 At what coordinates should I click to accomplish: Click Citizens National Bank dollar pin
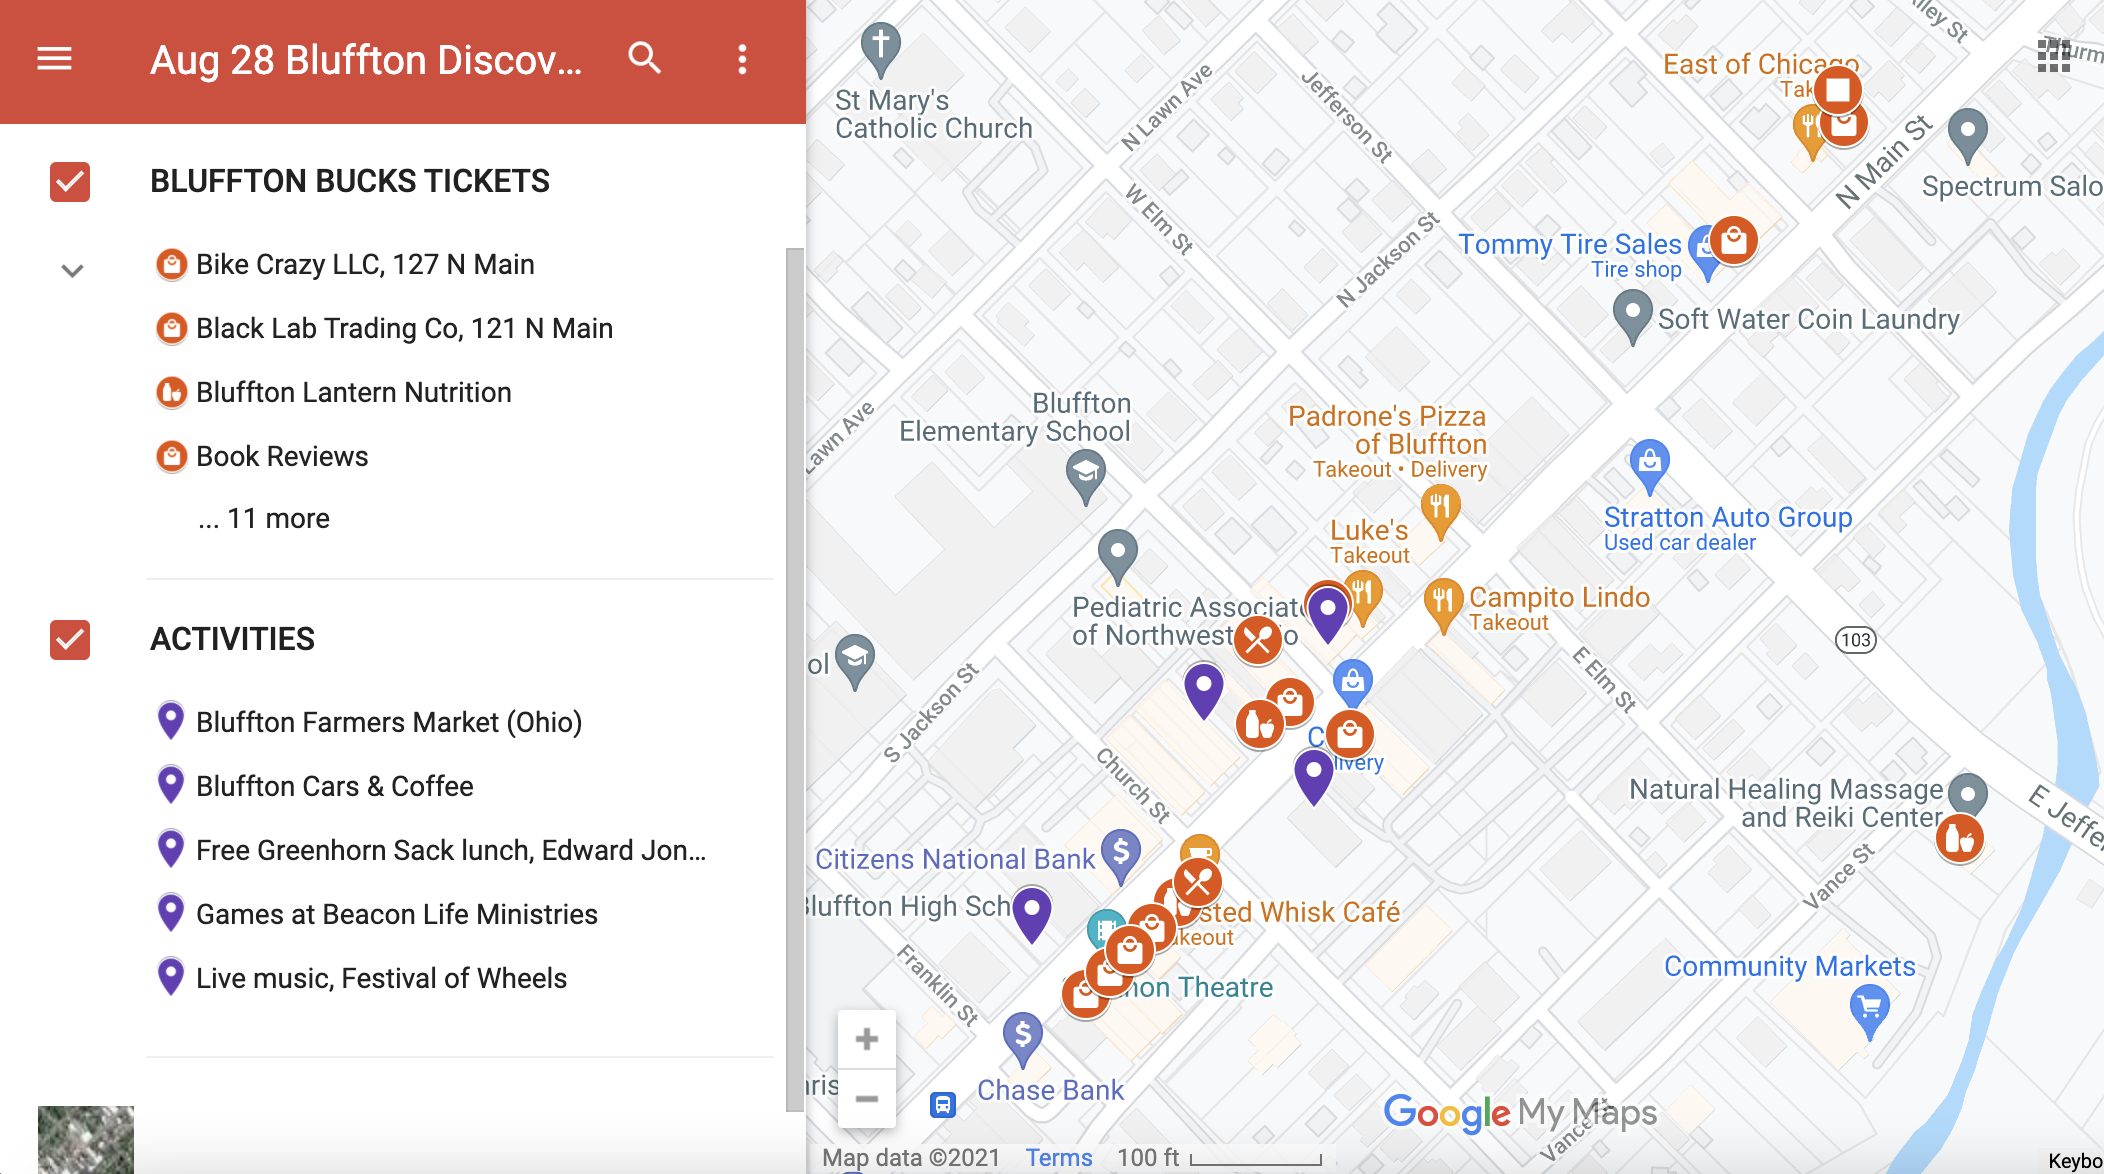(x=1121, y=856)
